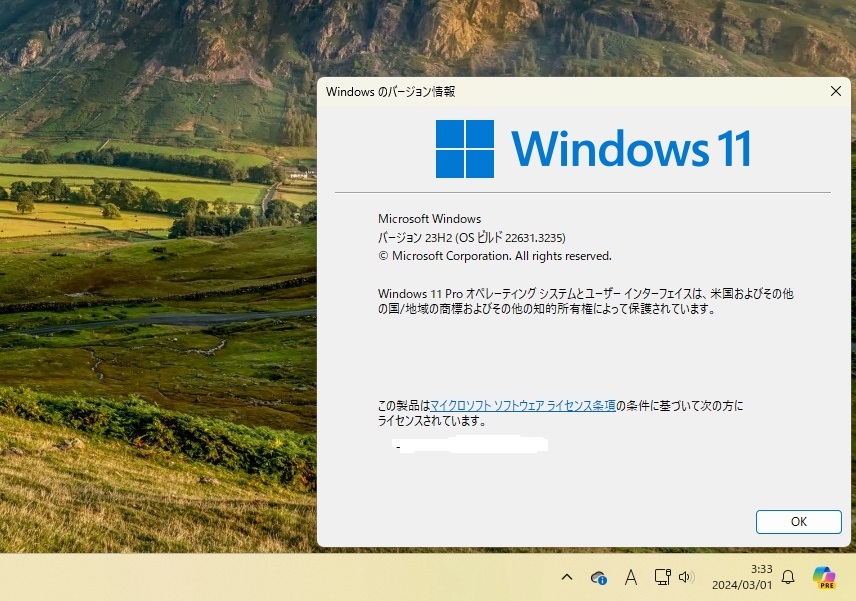
Task: Open the volume speaker tray icon
Action: click(x=686, y=577)
